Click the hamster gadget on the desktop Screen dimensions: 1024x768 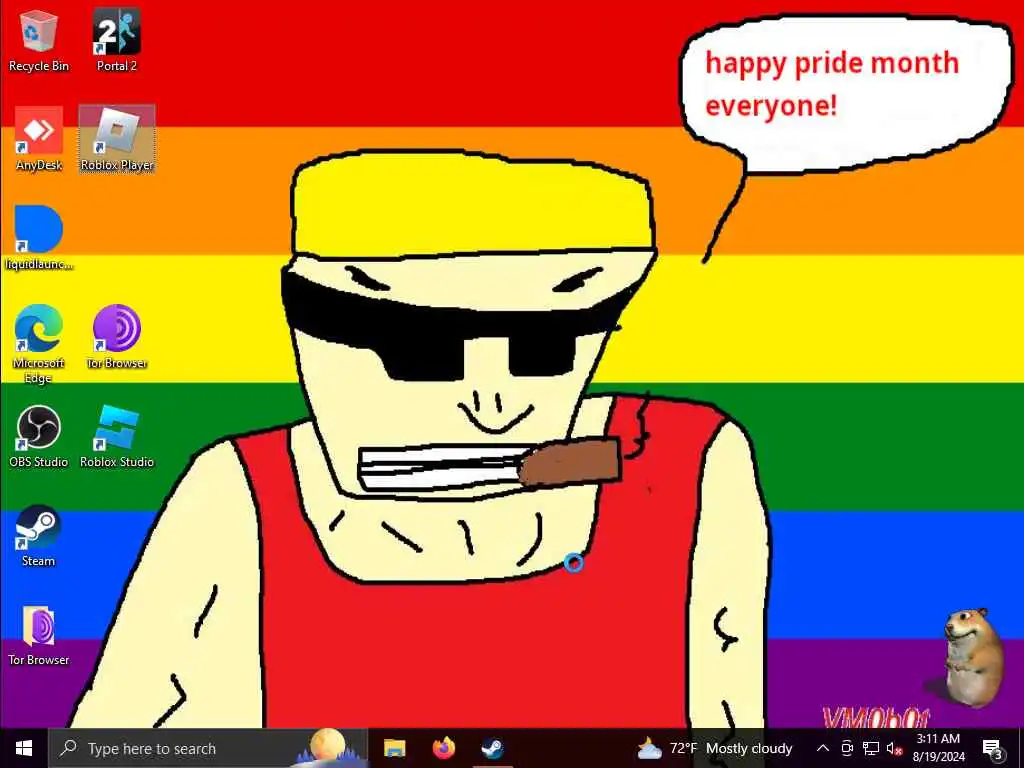pos(972,657)
